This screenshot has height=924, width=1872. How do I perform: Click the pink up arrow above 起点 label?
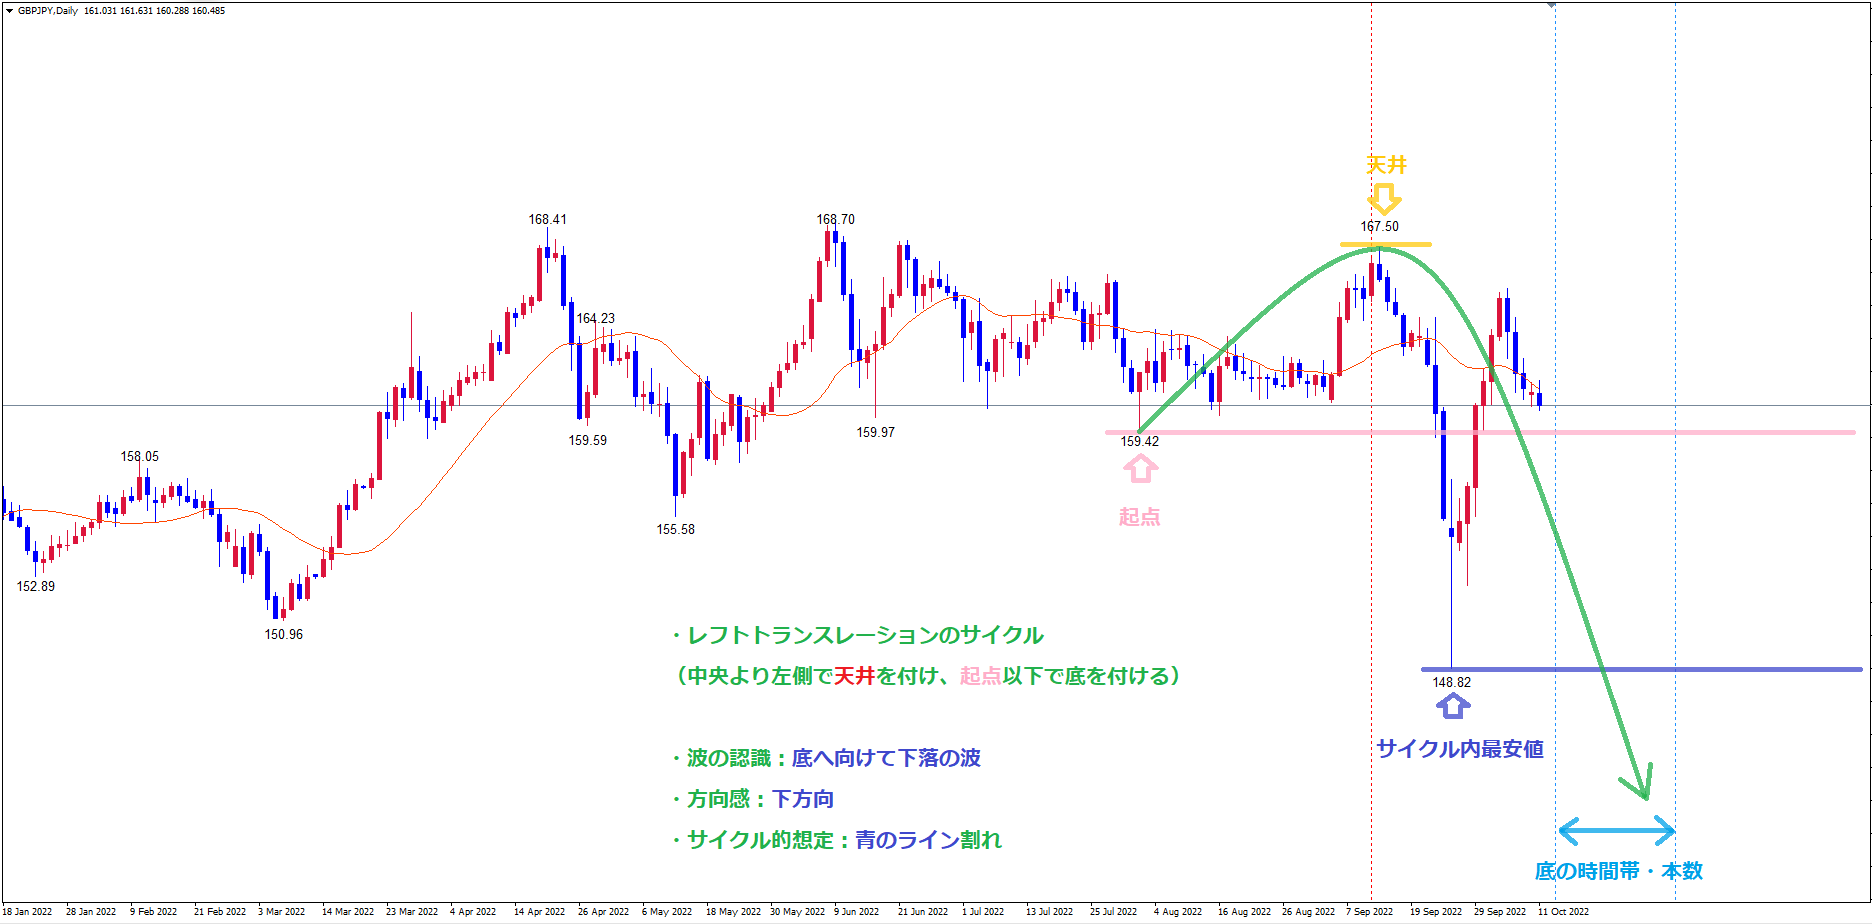coord(1140,468)
